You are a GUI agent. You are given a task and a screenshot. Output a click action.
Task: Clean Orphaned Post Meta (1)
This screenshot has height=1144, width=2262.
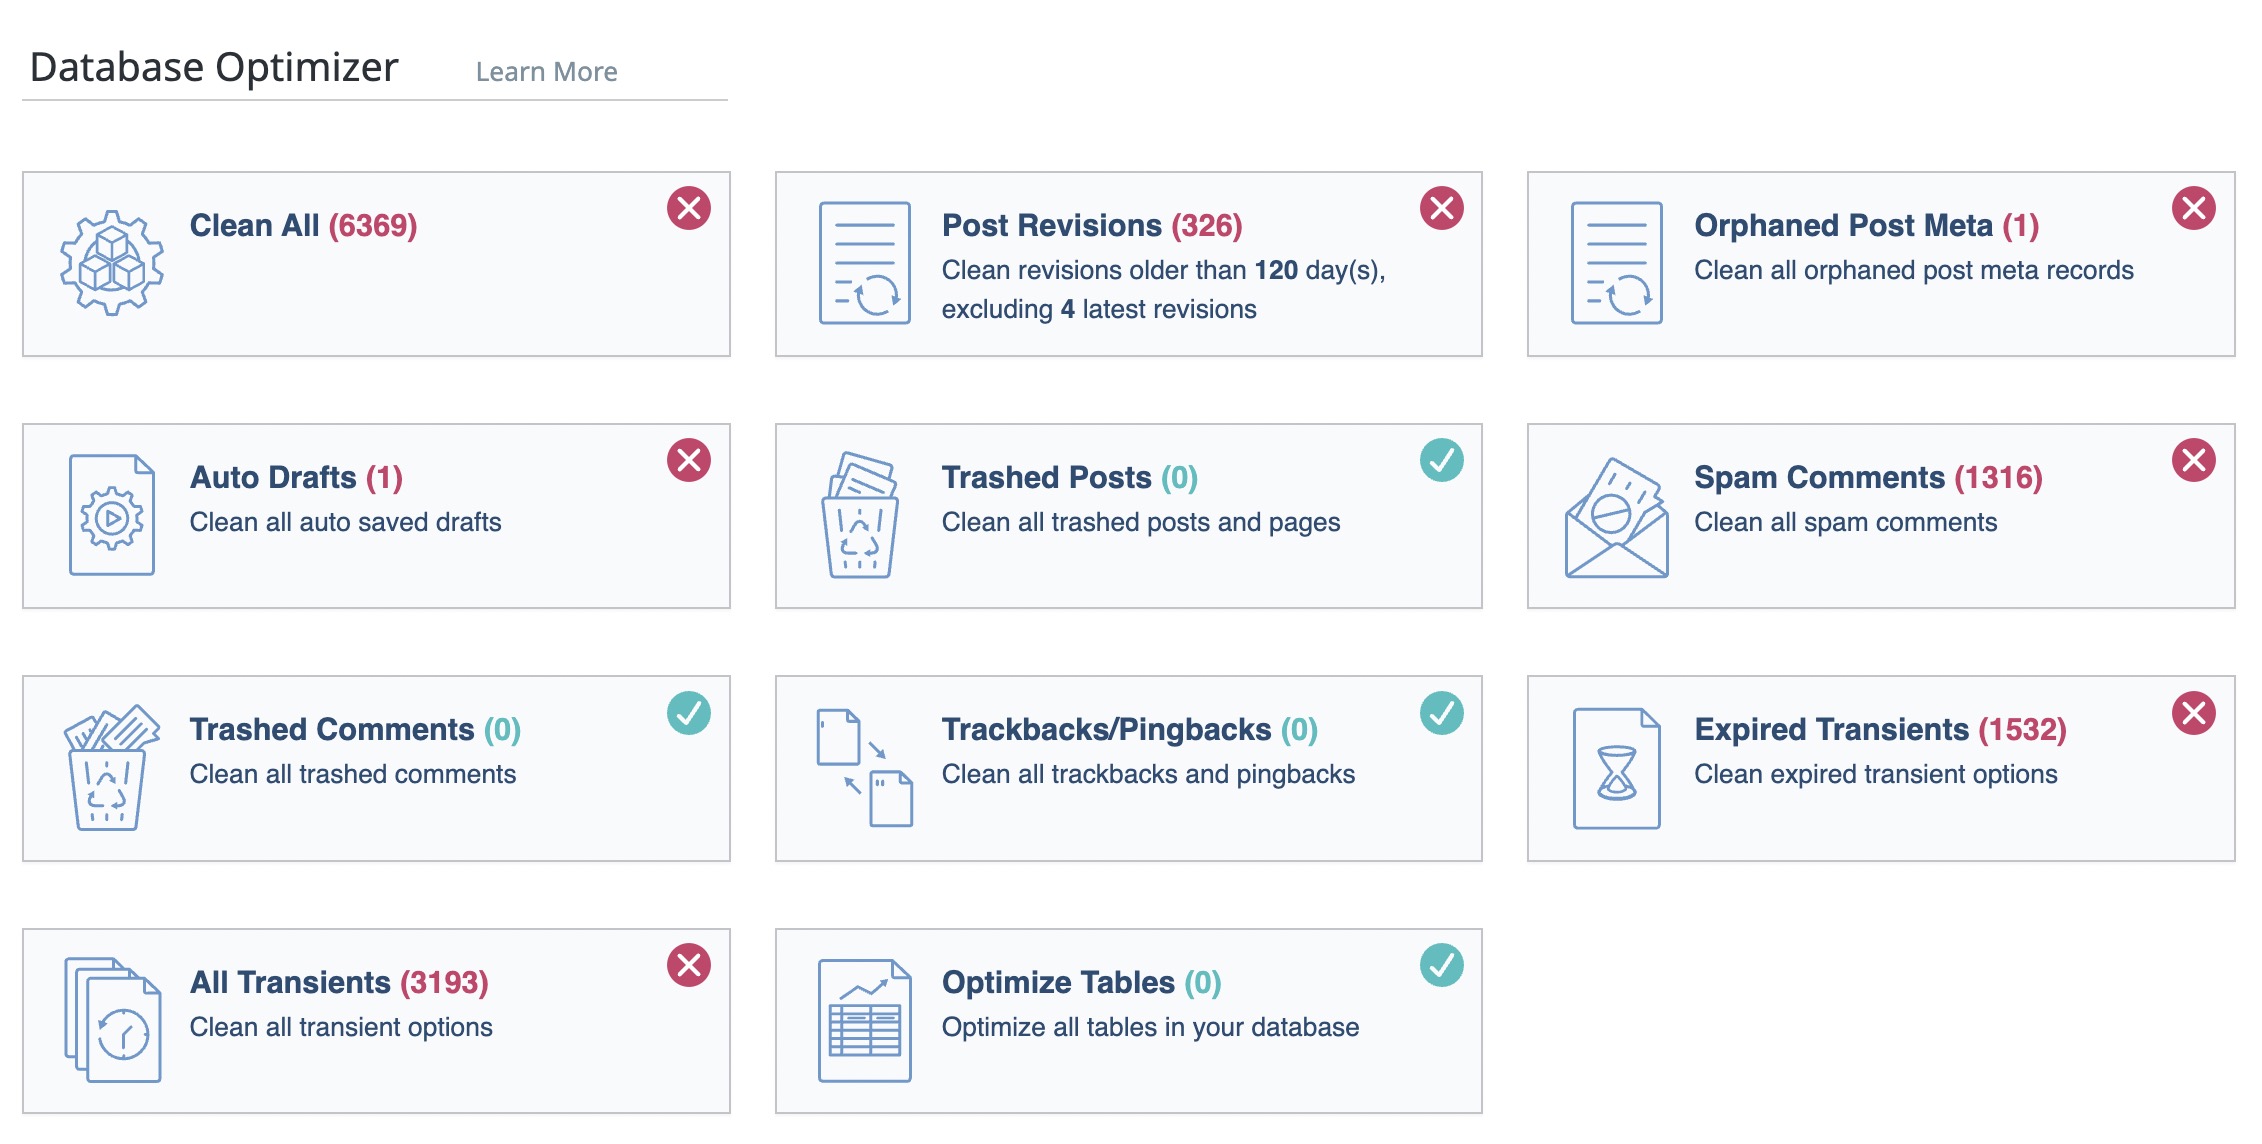tap(1866, 226)
